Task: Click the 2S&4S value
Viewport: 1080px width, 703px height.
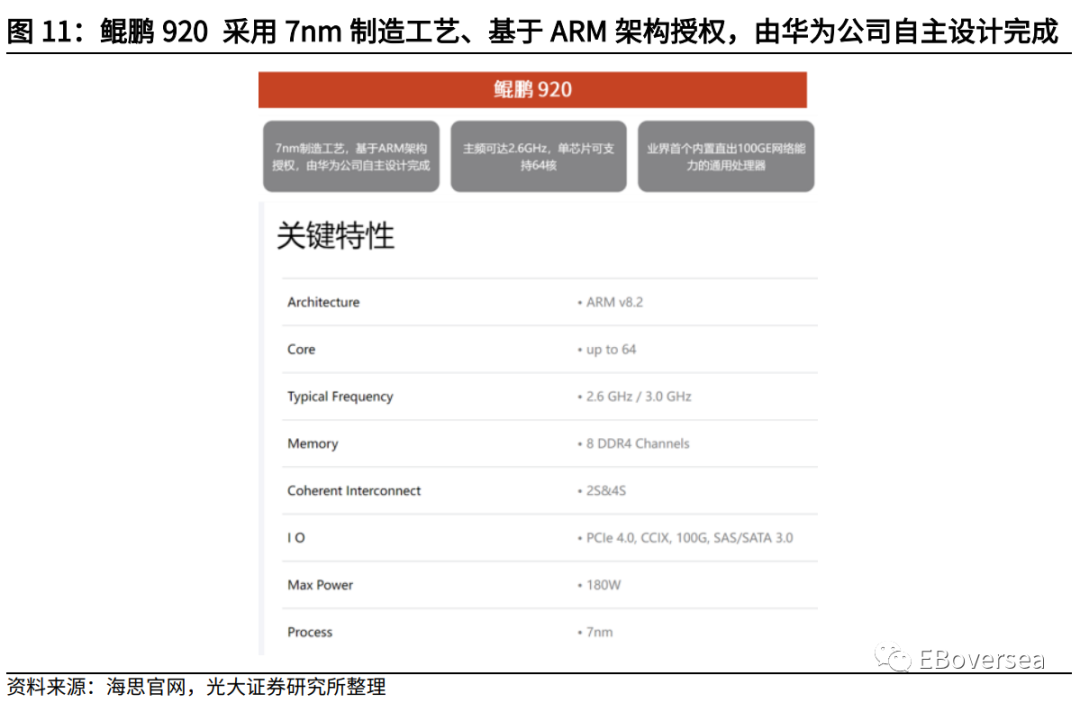Action: pos(606,491)
